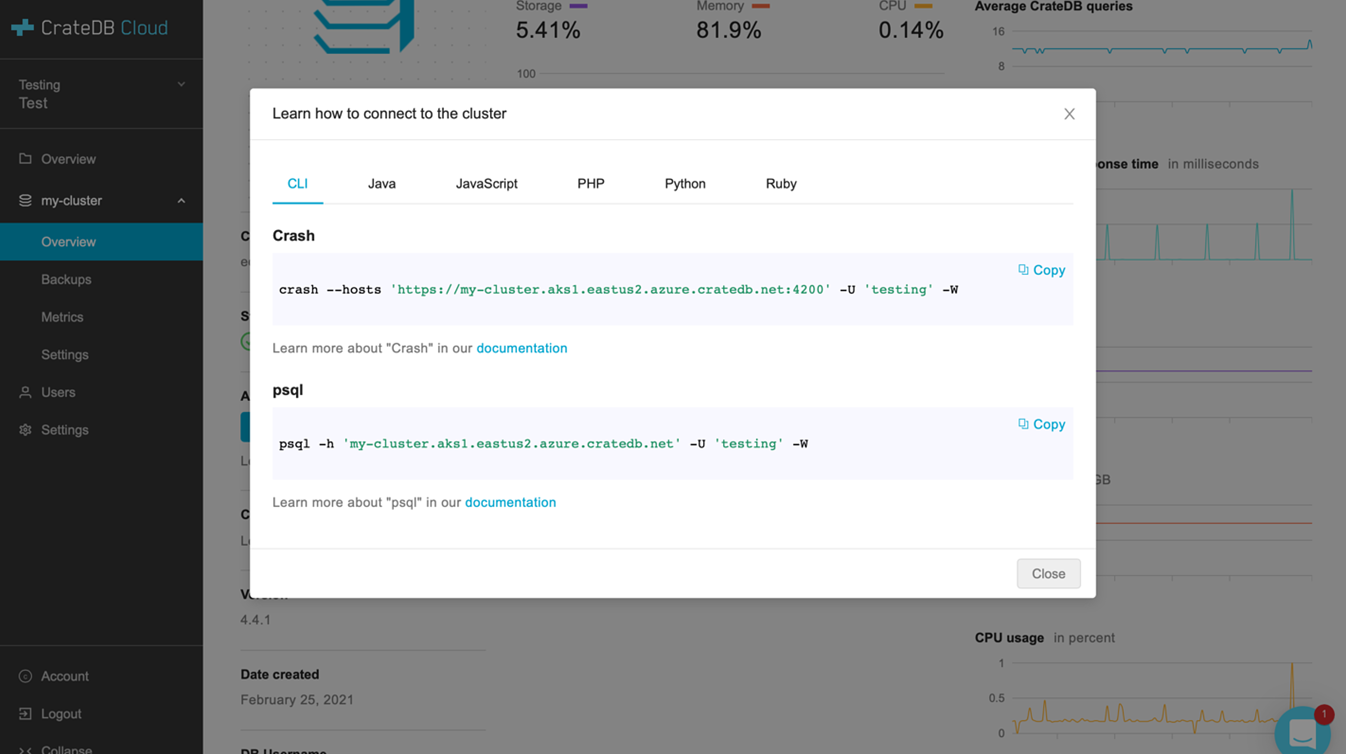Switch to the Python tab
Image resolution: width=1346 pixels, height=754 pixels.
(685, 183)
